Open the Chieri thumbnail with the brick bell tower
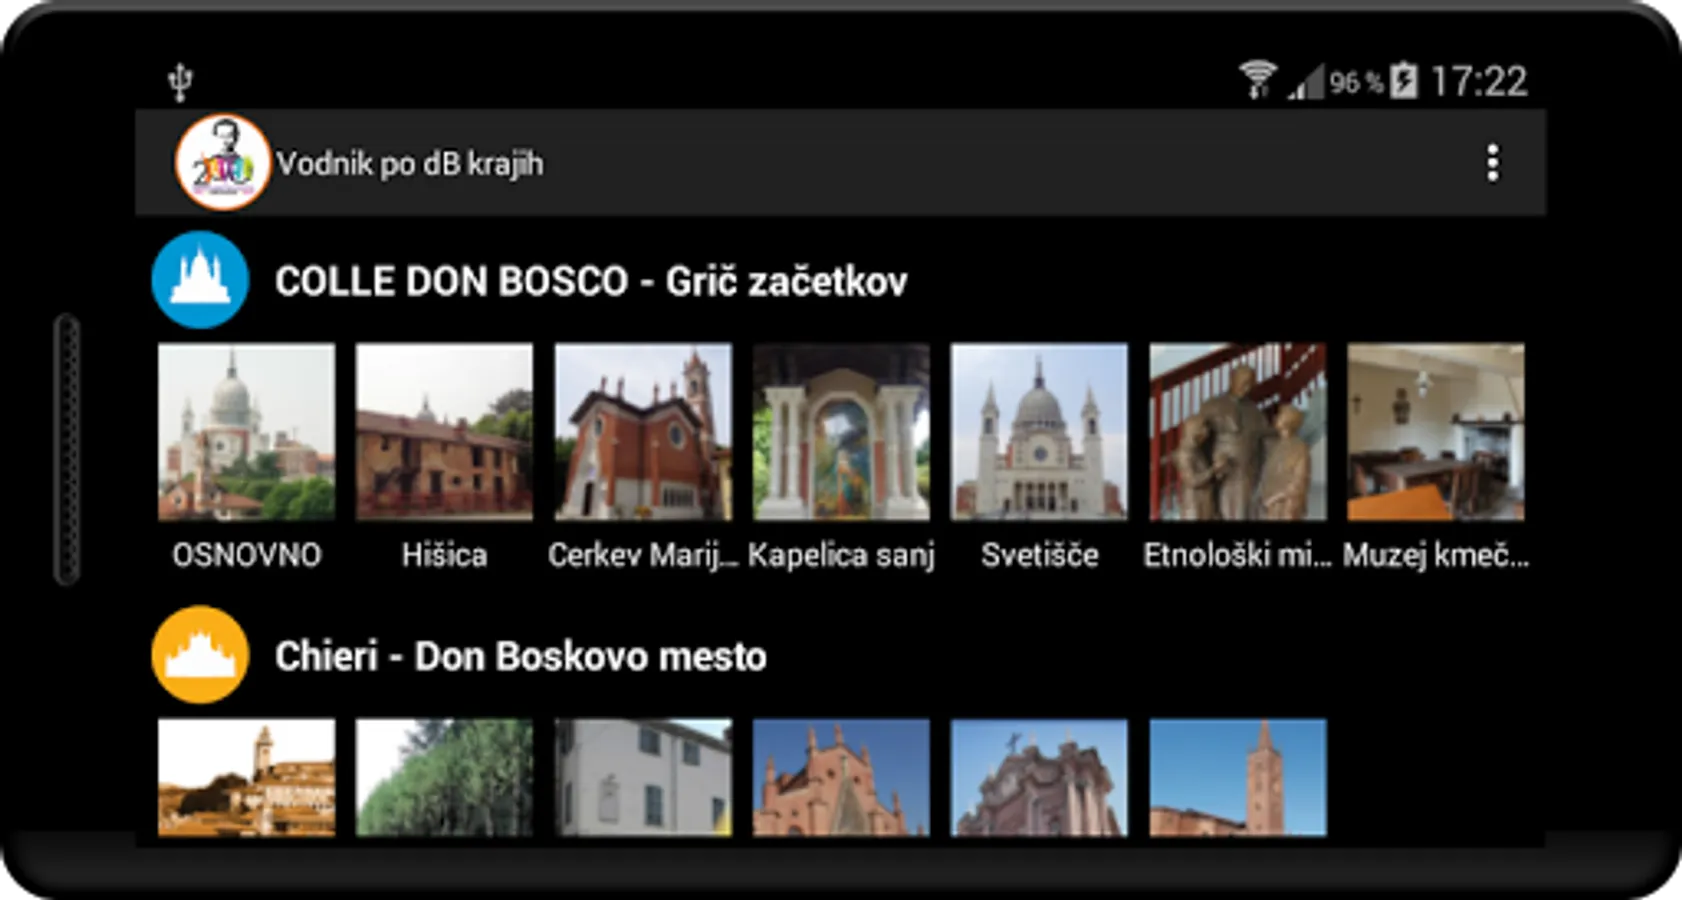1682x900 pixels. pos(1238,777)
